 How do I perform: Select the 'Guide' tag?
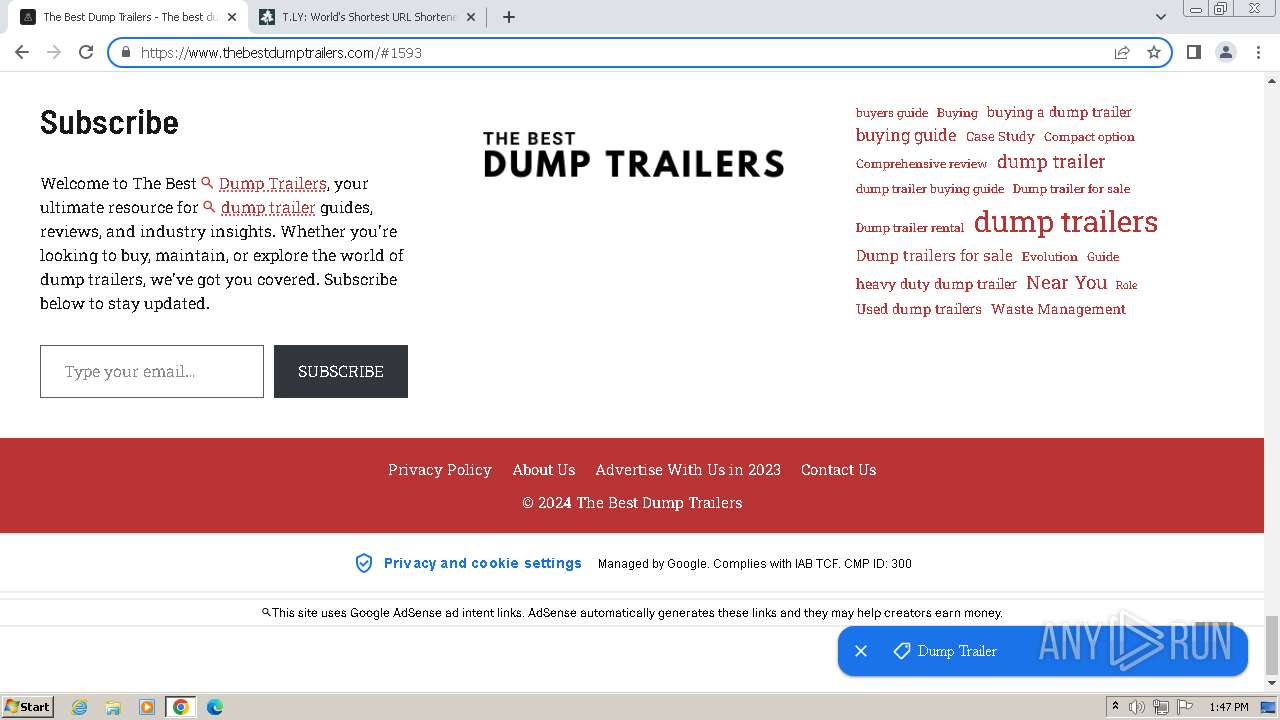[x=1103, y=257]
